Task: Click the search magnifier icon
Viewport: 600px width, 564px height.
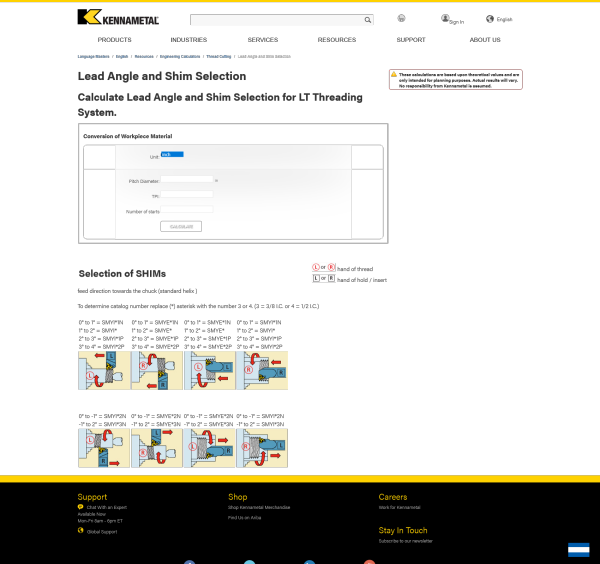Action: [367, 20]
